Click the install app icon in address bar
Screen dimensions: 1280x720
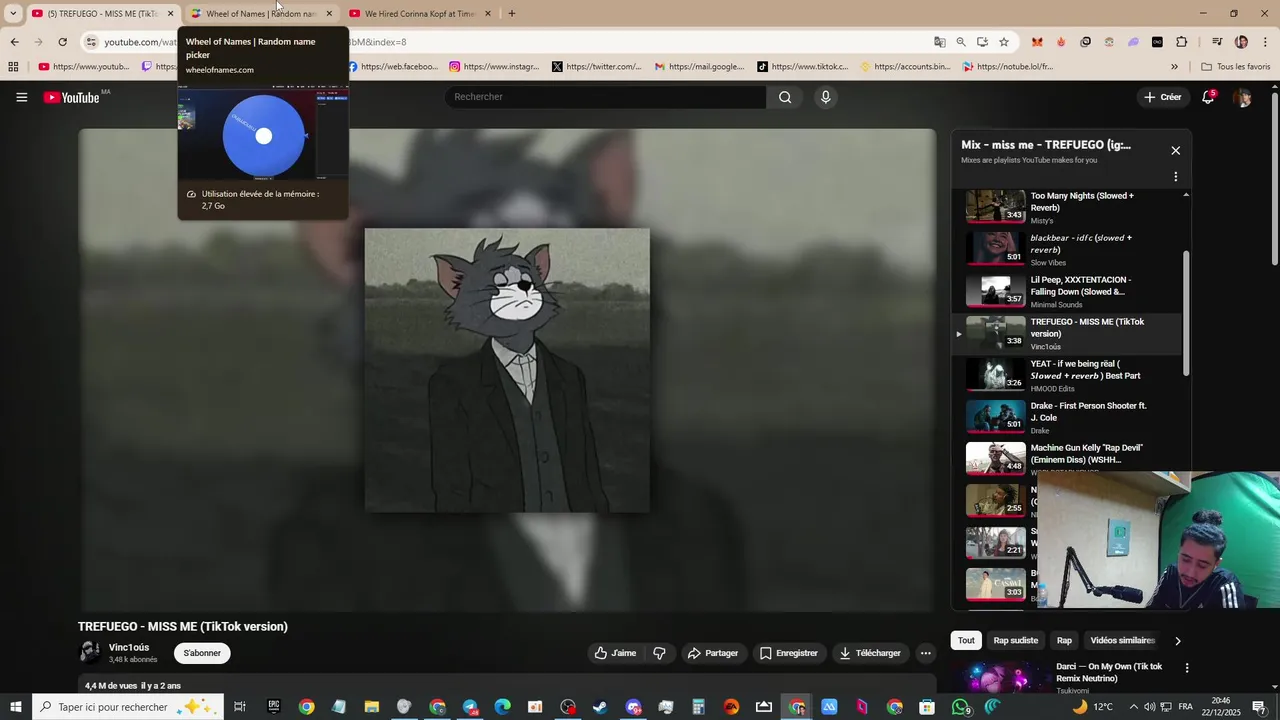pos(982,42)
